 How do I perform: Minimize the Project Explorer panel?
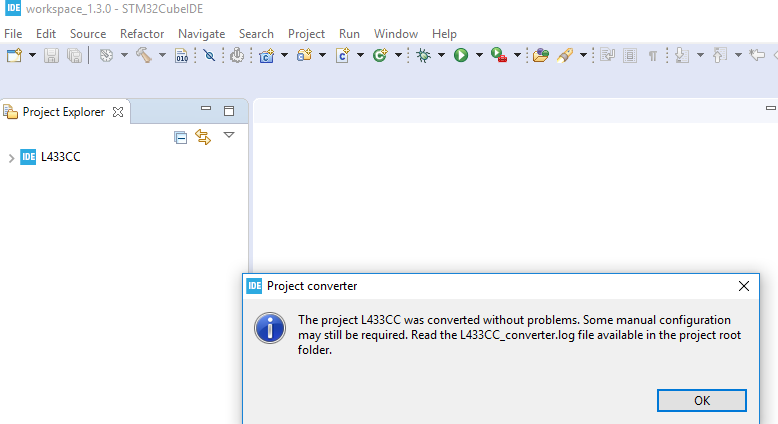[206, 109]
